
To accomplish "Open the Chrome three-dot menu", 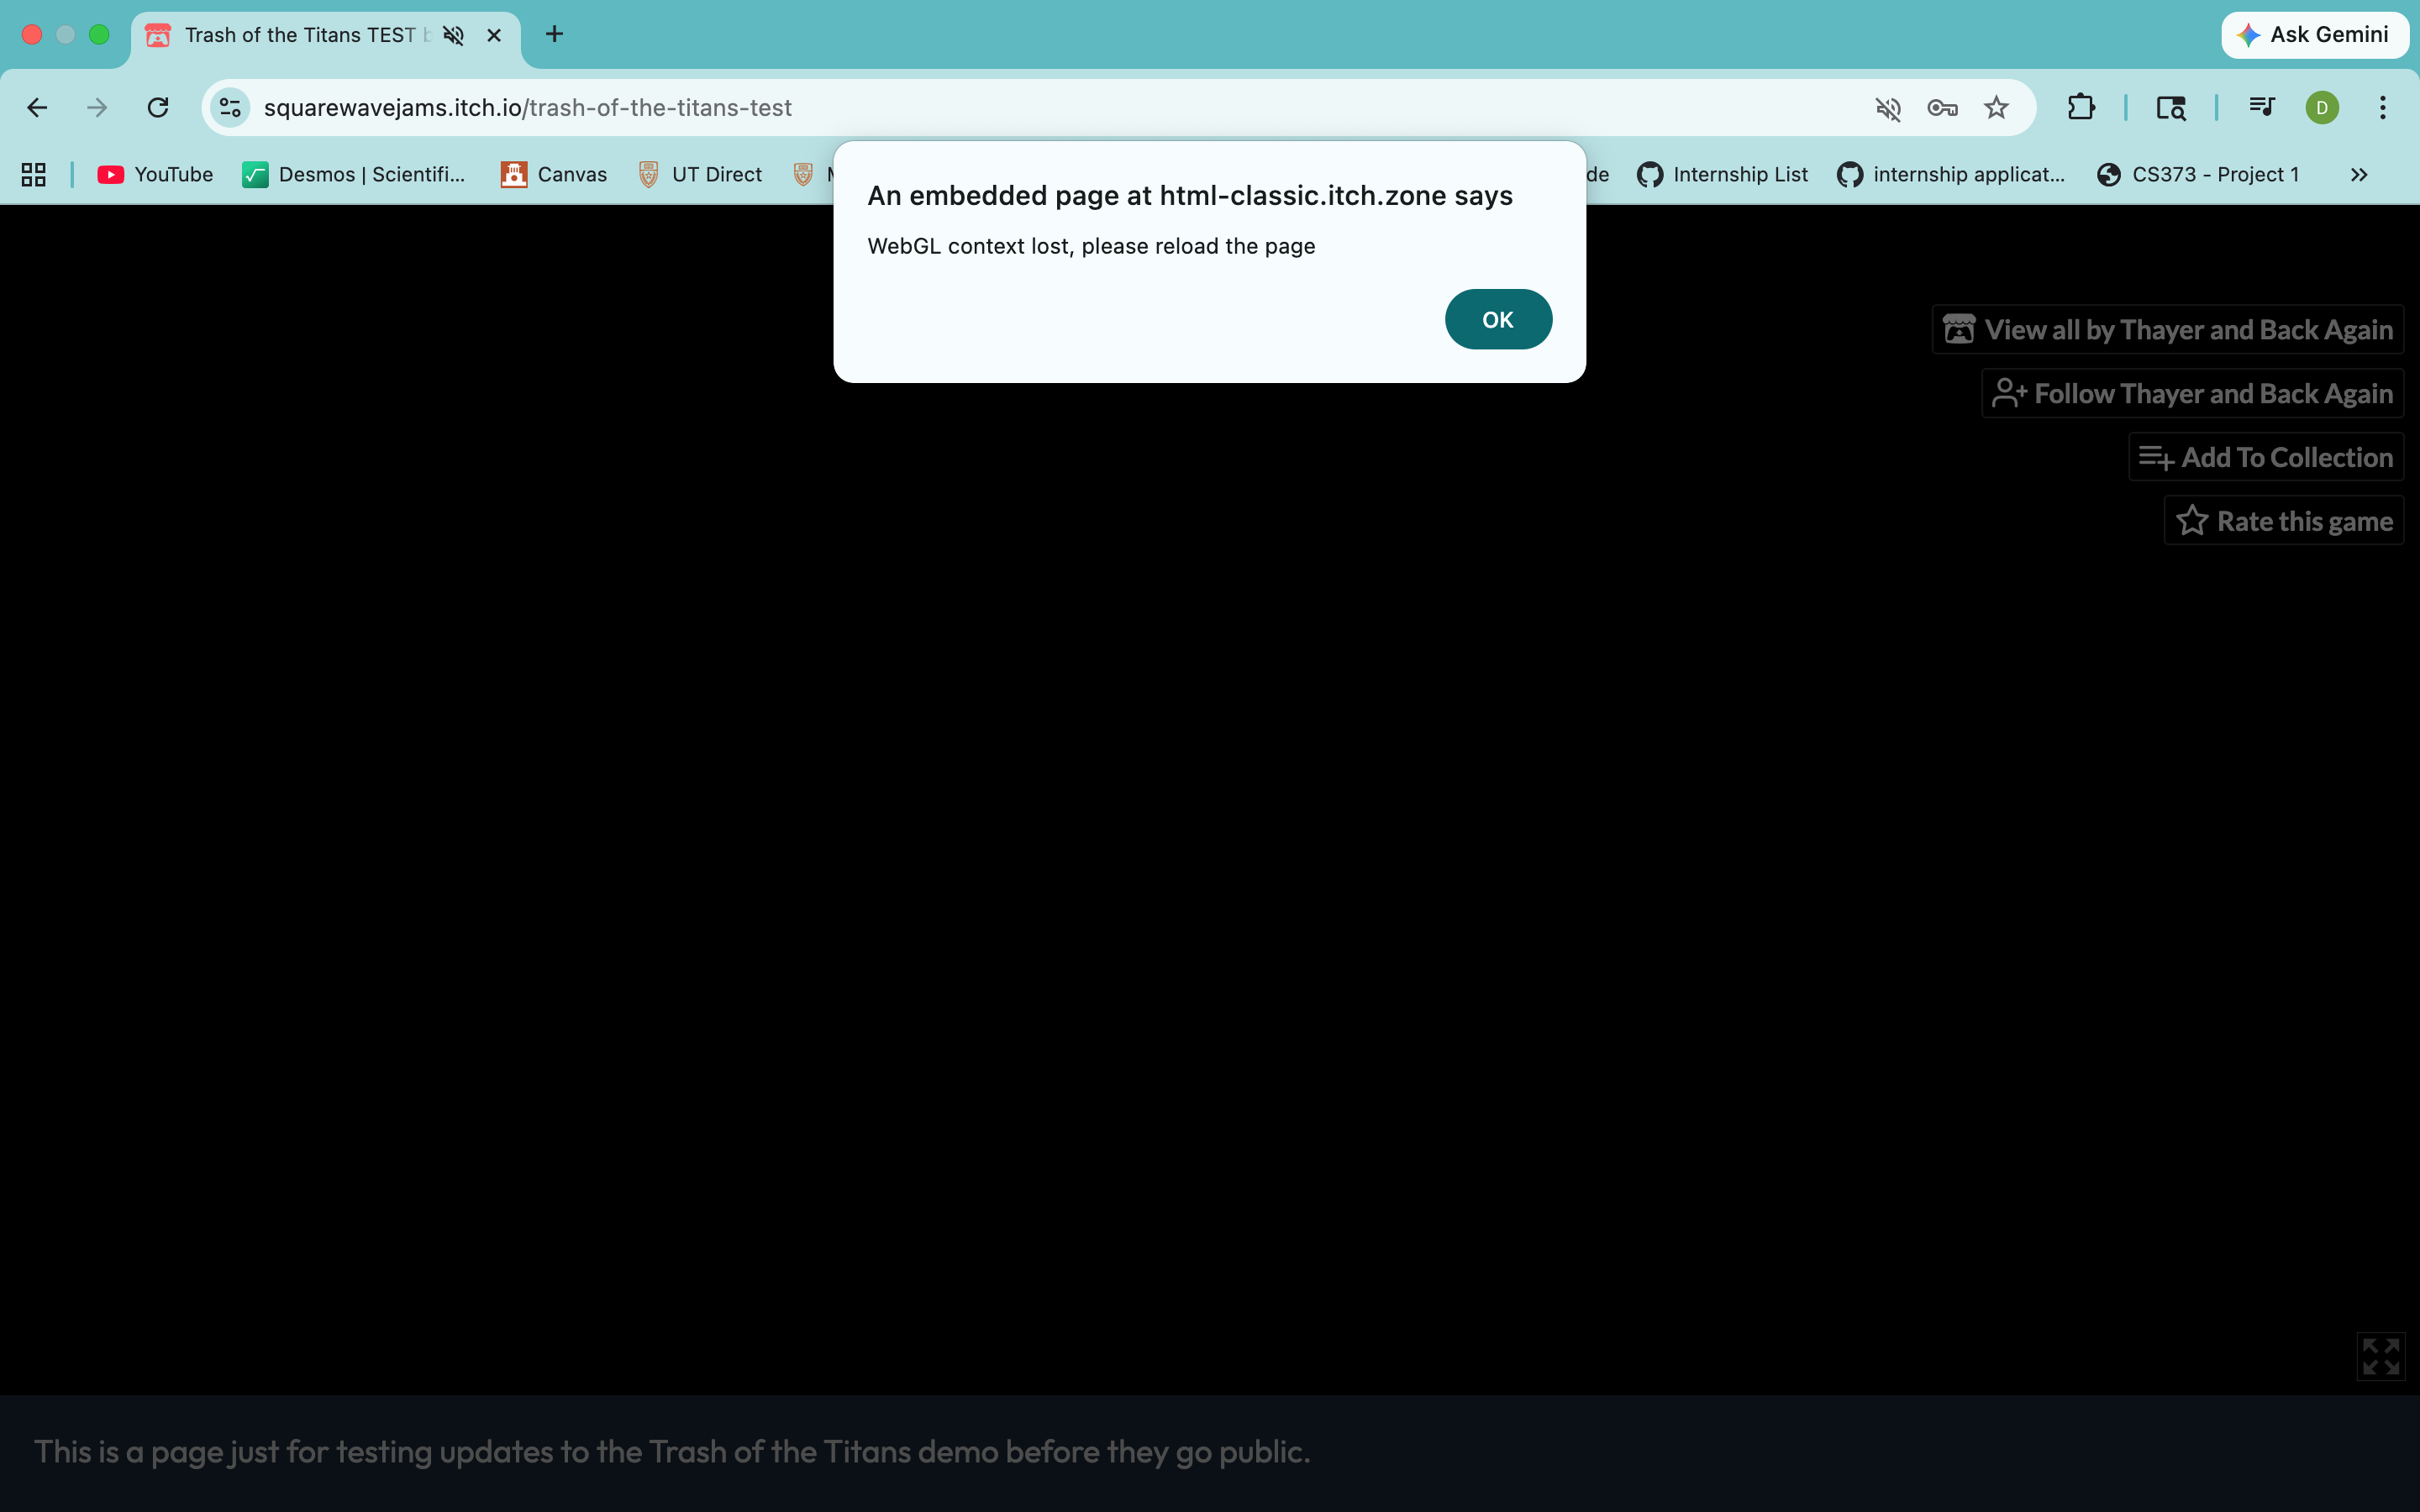I will [x=2382, y=107].
